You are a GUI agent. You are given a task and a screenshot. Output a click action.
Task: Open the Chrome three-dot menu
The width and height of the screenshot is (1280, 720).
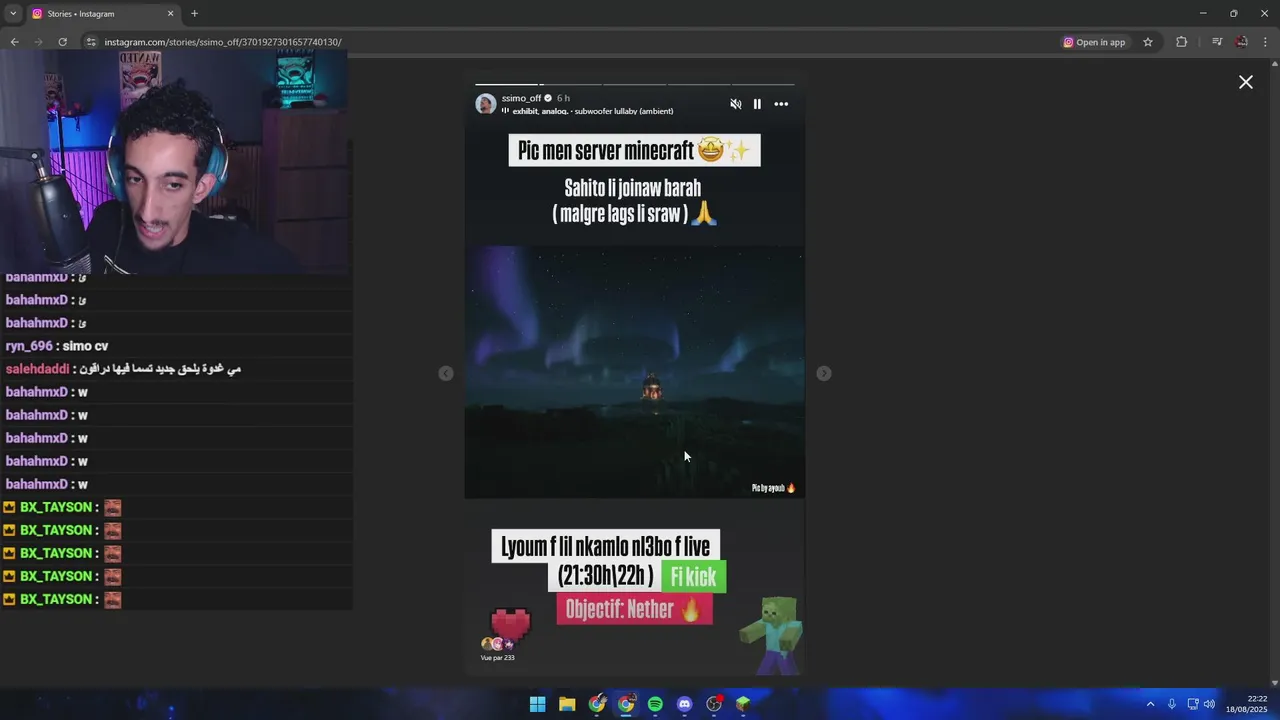(x=1266, y=42)
